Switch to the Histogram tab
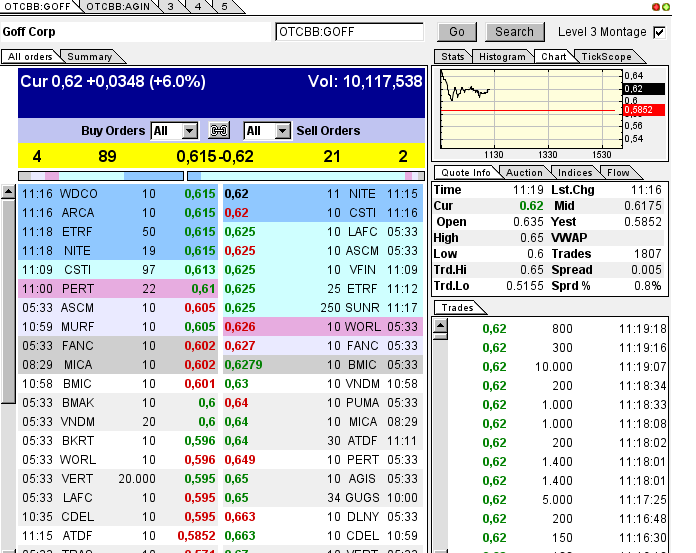 coord(502,57)
